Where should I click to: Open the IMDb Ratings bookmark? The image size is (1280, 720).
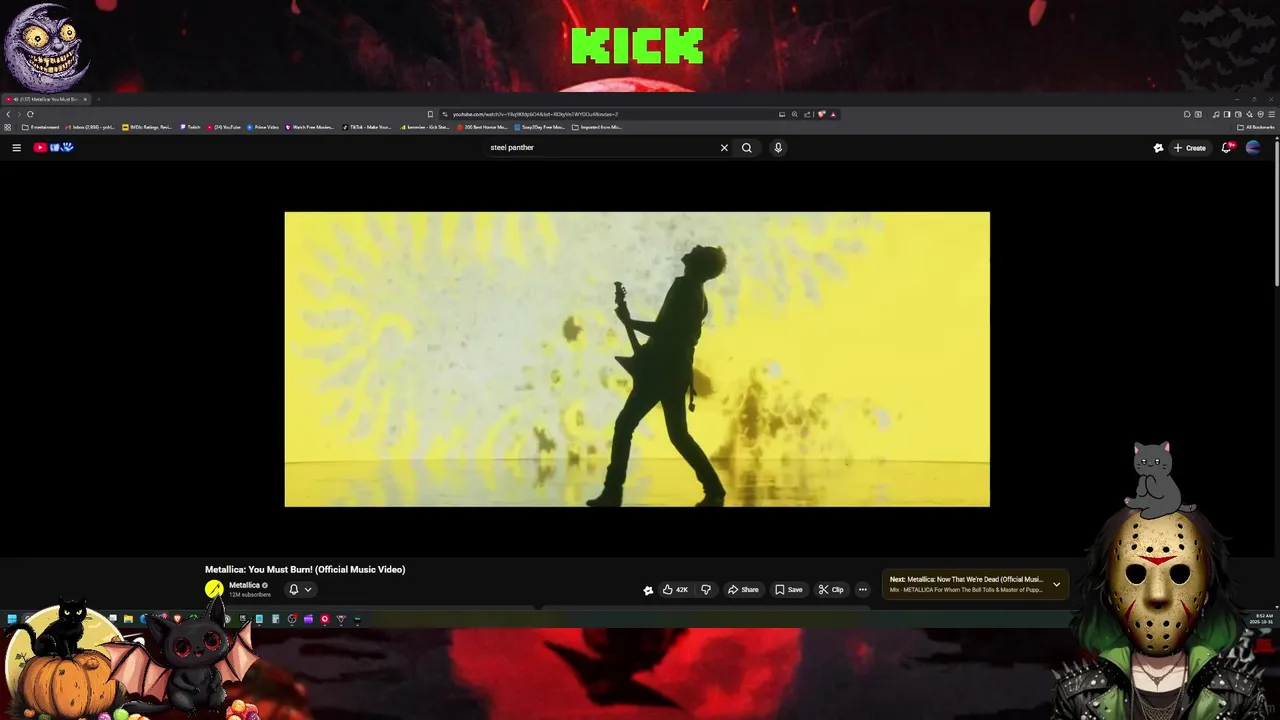tap(147, 127)
